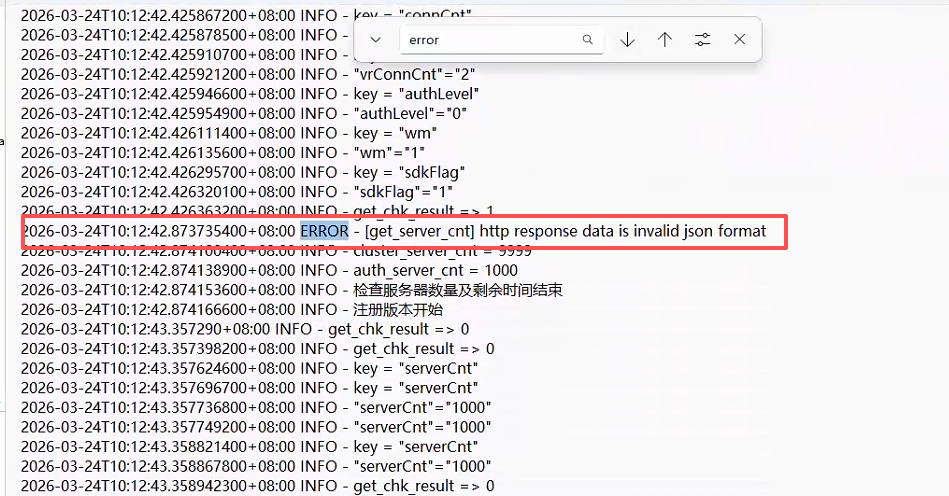Click the key = "sdkFlag" log line
Image resolution: width=949 pixels, height=496 pixels.
pos(411,172)
